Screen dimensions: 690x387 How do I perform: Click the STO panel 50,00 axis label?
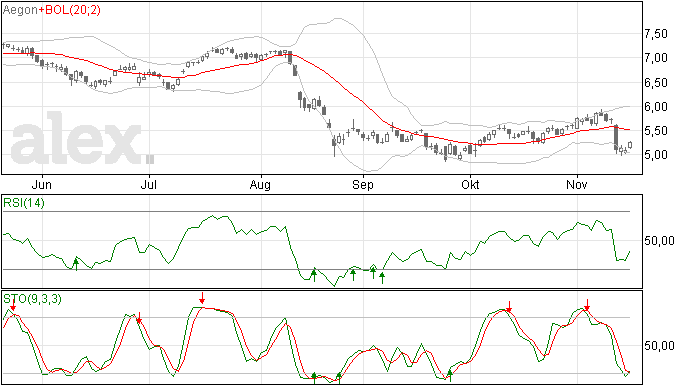[659, 346]
